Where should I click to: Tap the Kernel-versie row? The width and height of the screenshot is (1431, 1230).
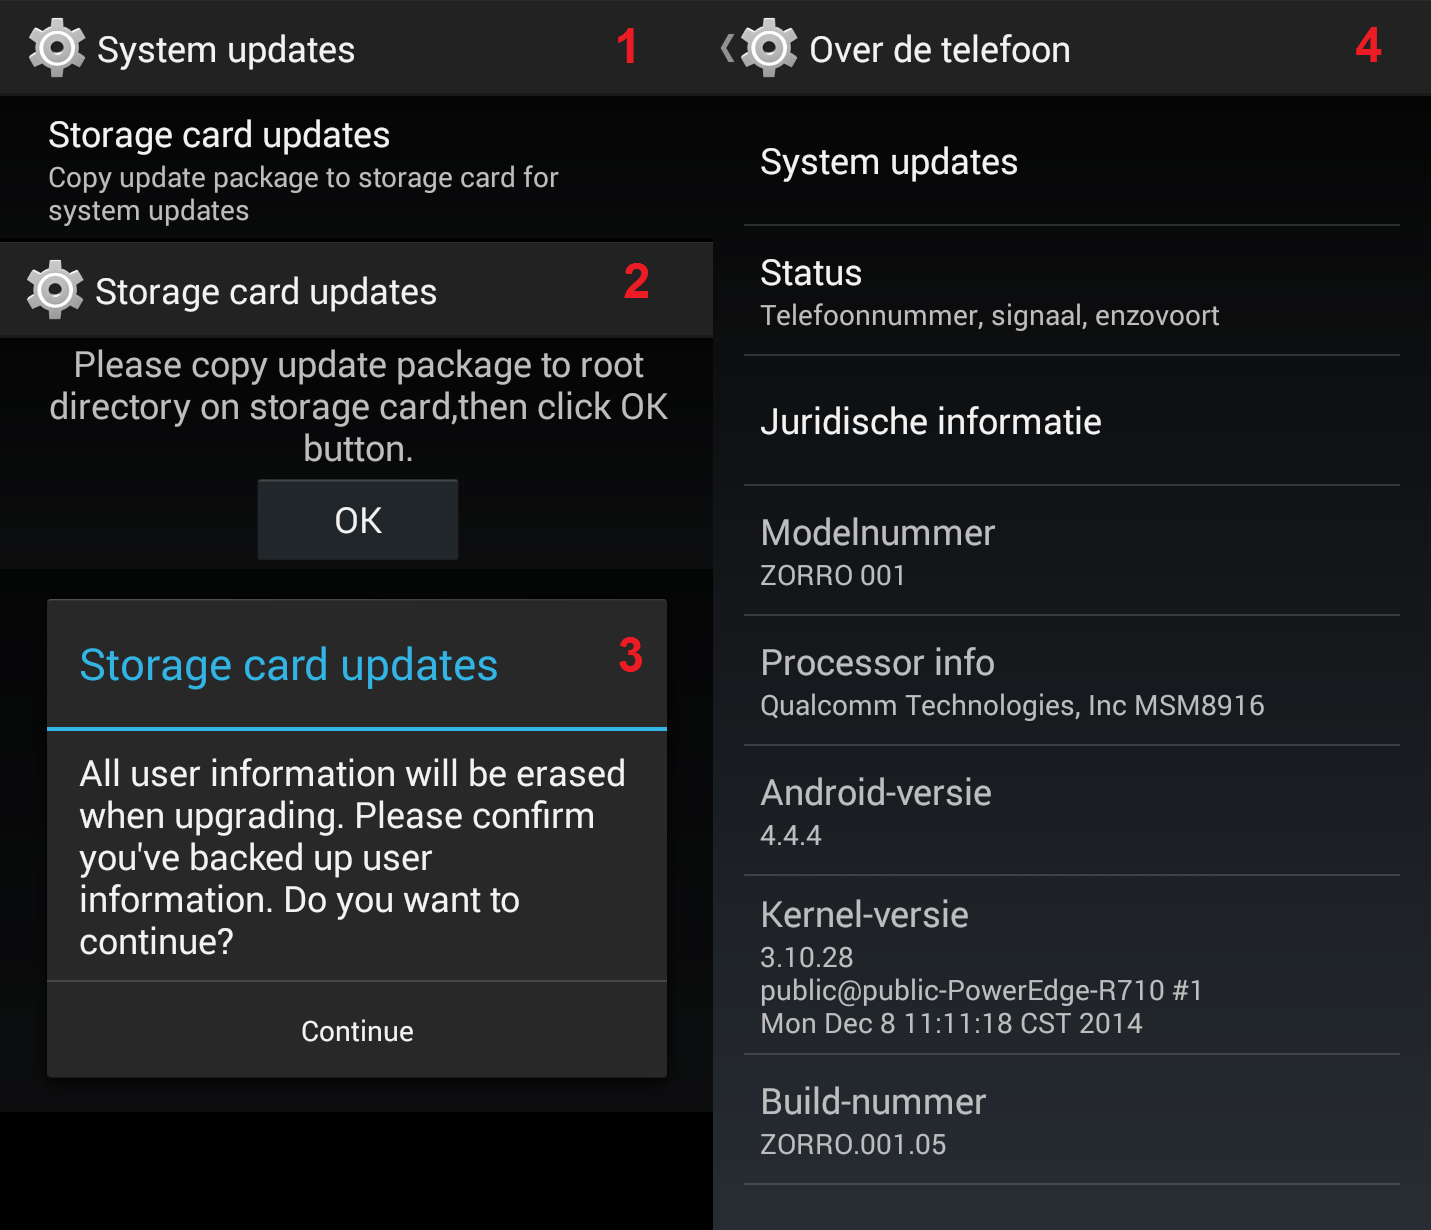coord(1072,965)
